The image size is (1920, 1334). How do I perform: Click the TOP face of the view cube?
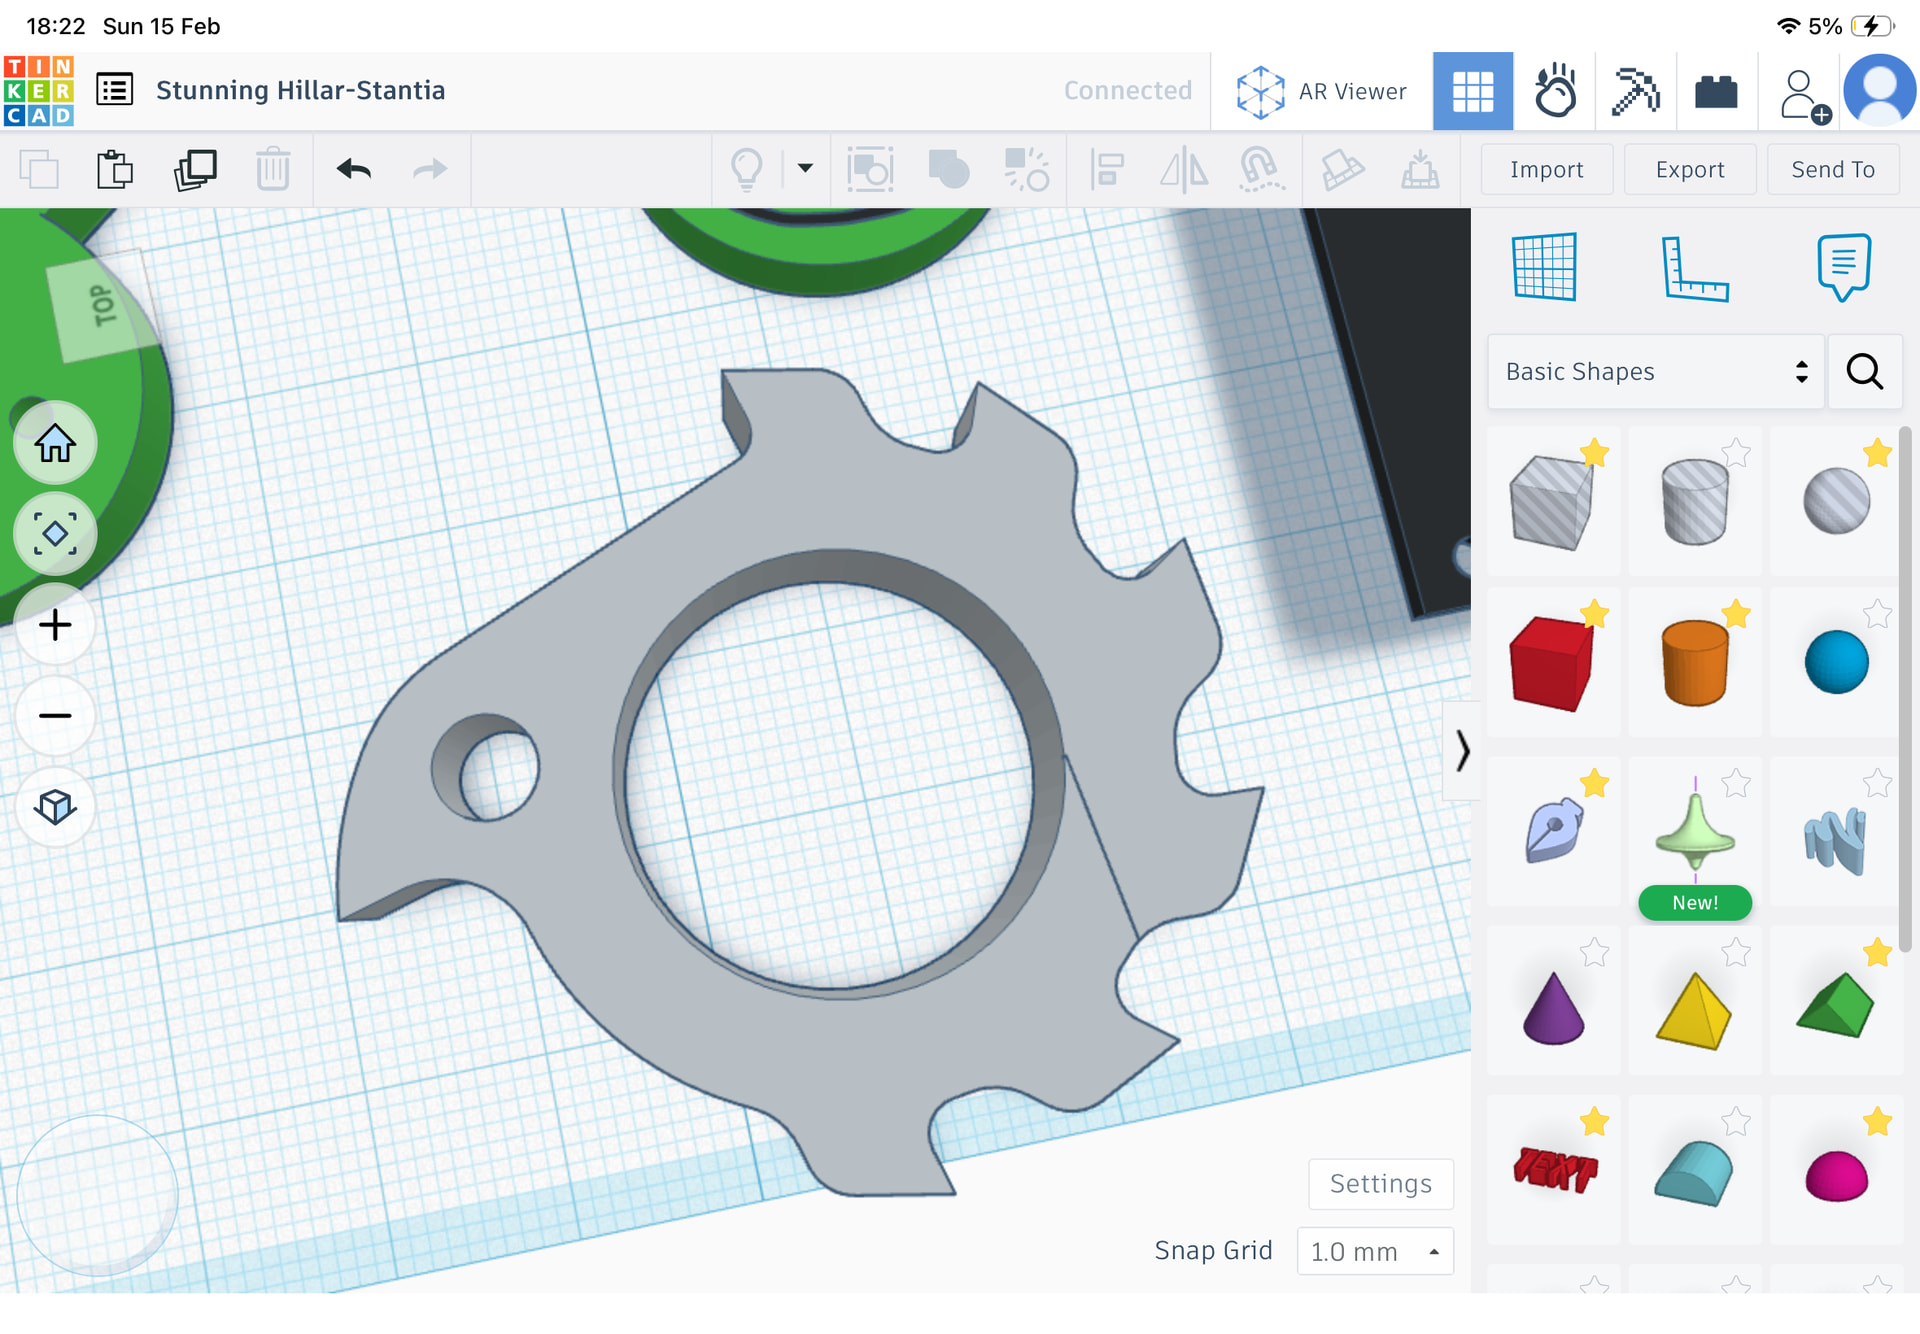[x=105, y=307]
